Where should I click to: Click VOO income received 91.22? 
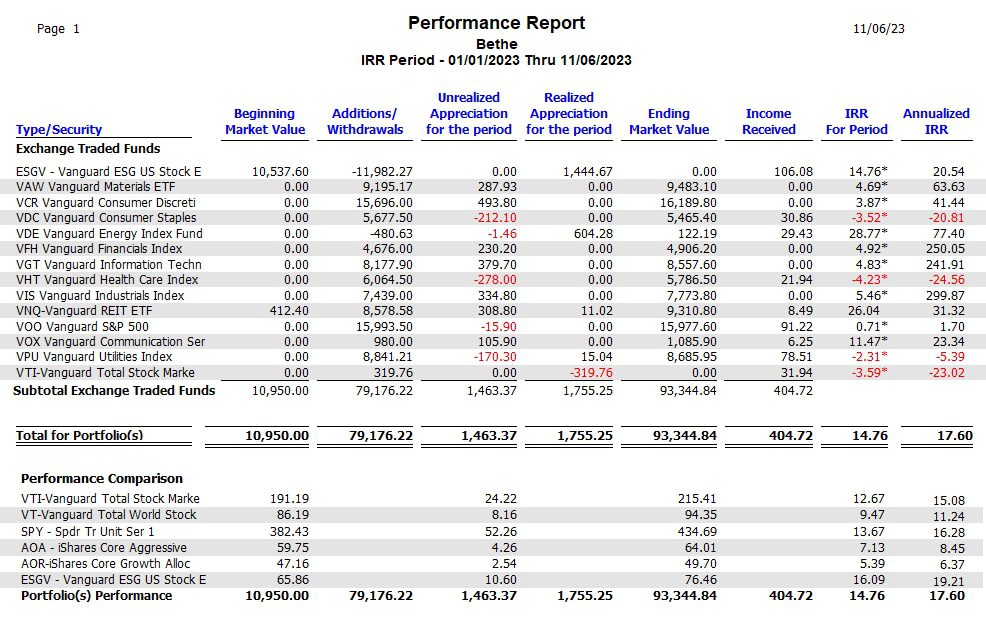797,326
